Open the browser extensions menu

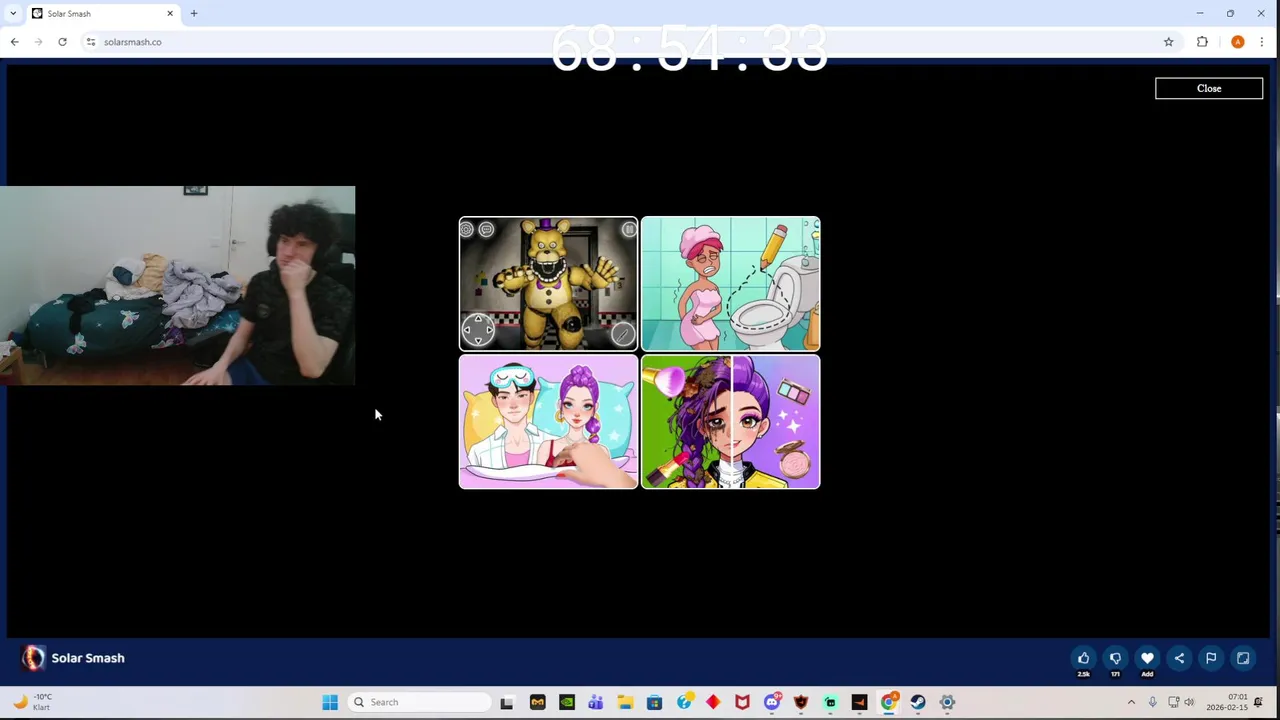point(1202,42)
